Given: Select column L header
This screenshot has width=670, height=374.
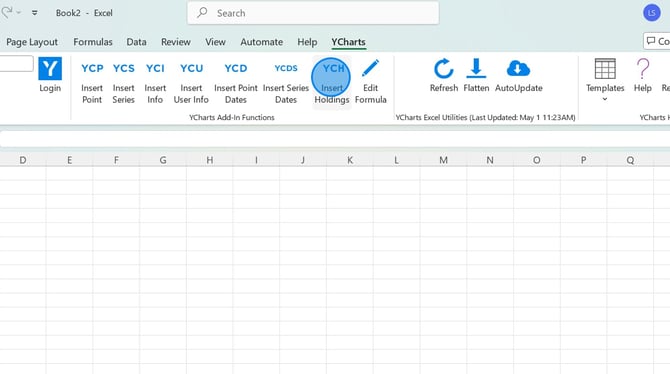Looking at the screenshot, I should click(x=397, y=160).
